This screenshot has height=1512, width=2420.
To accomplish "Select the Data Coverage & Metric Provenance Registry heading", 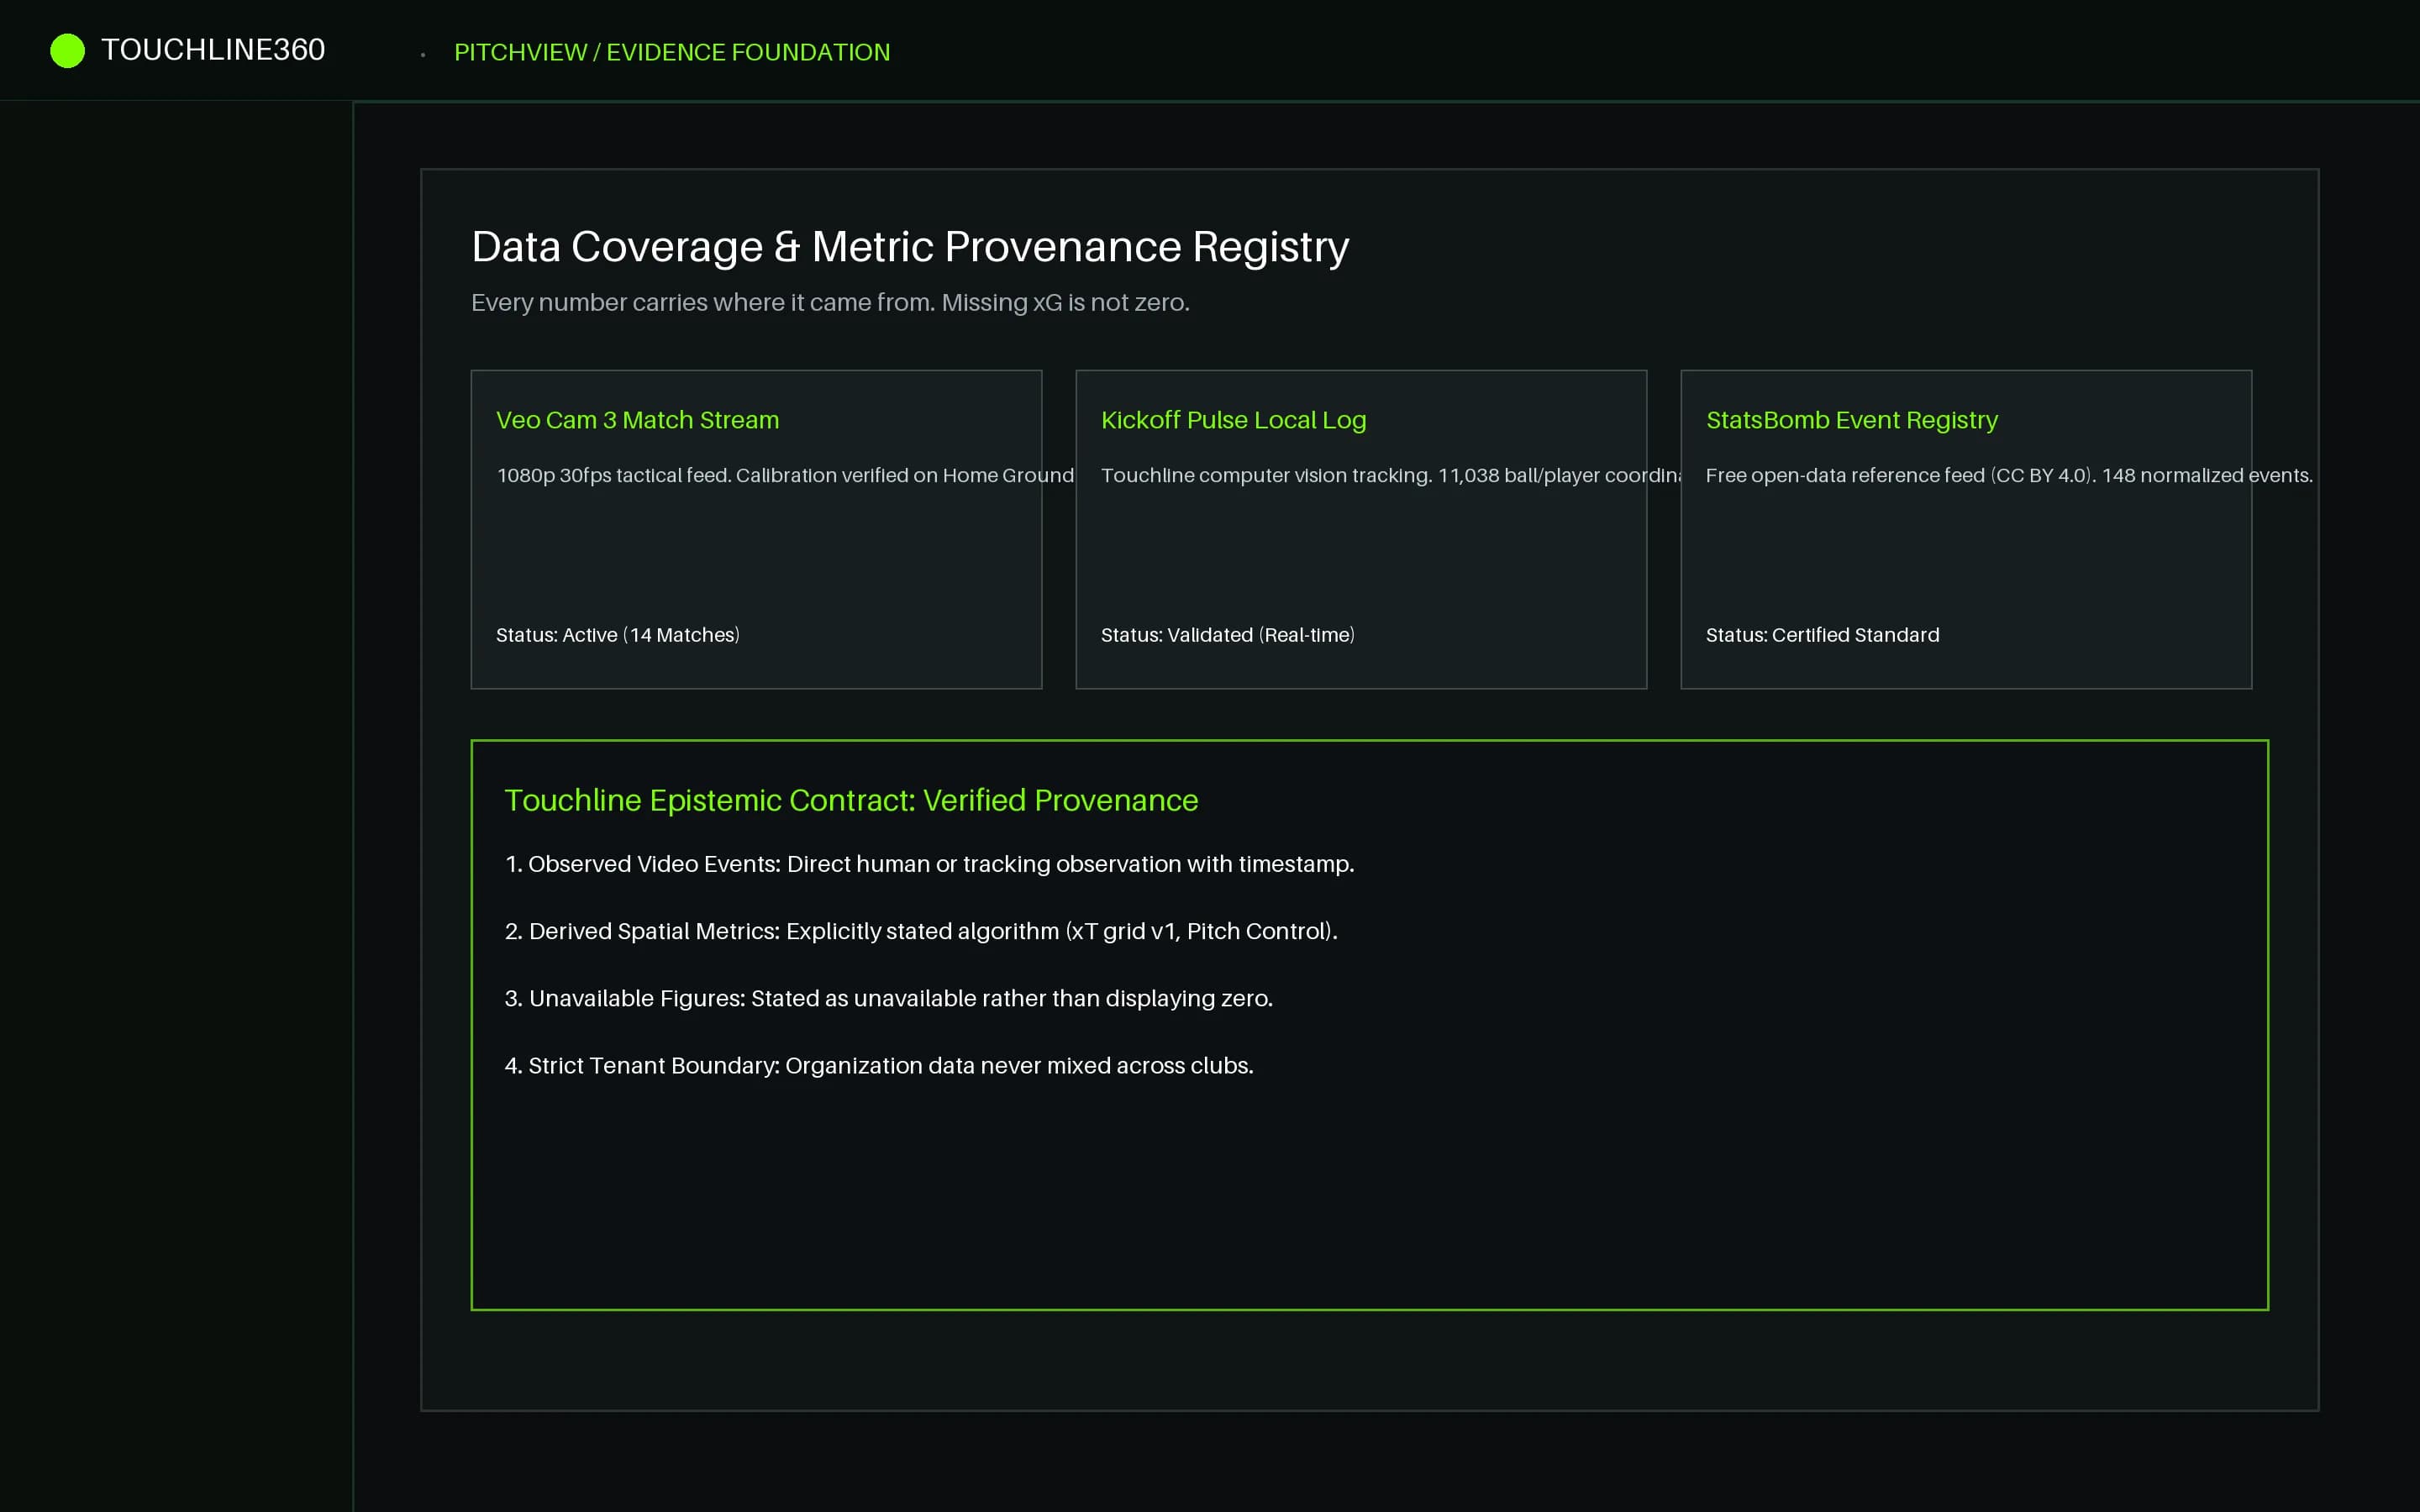I will [x=910, y=247].
